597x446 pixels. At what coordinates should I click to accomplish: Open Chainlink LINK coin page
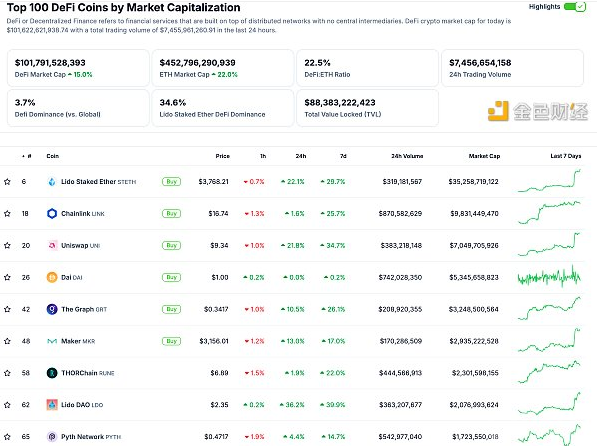[83, 214]
